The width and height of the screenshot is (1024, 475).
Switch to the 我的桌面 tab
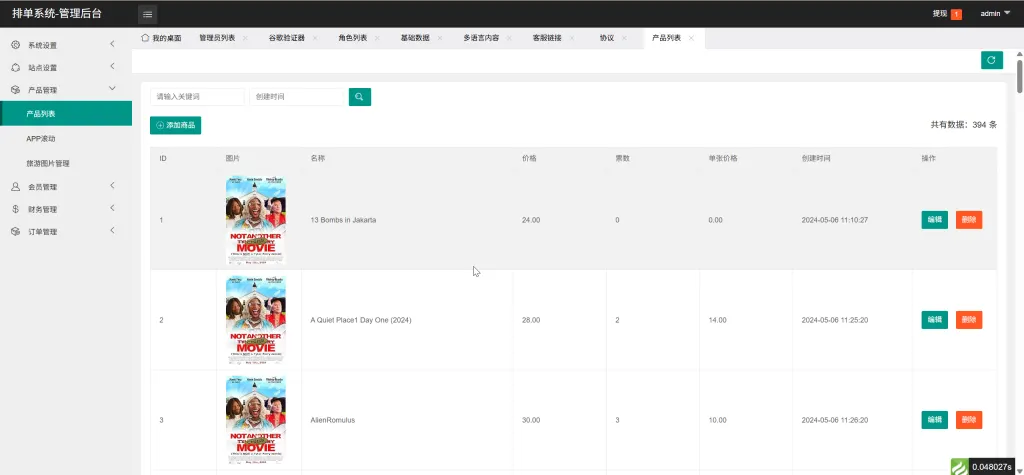click(x=161, y=39)
